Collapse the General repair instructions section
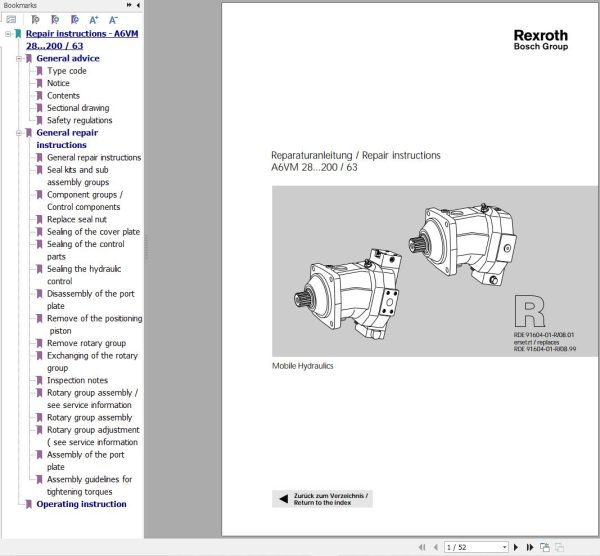Viewport: 600px width, 556px height. (x=19, y=133)
